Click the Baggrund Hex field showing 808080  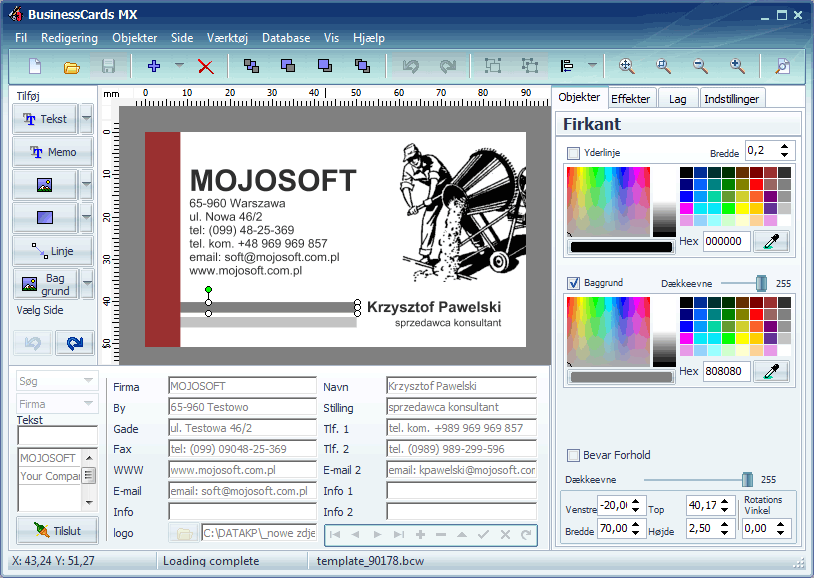[x=726, y=371]
